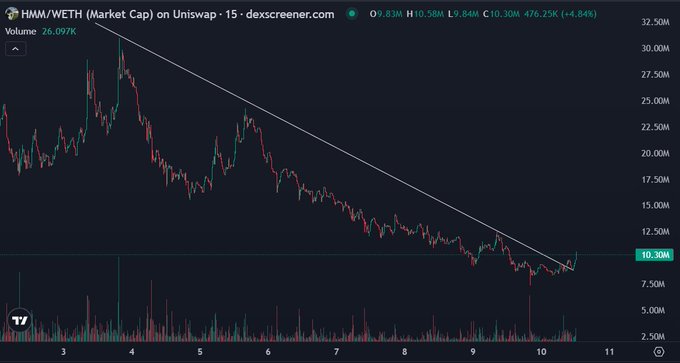Click the 17.50M price axis label

click(655, 179)
